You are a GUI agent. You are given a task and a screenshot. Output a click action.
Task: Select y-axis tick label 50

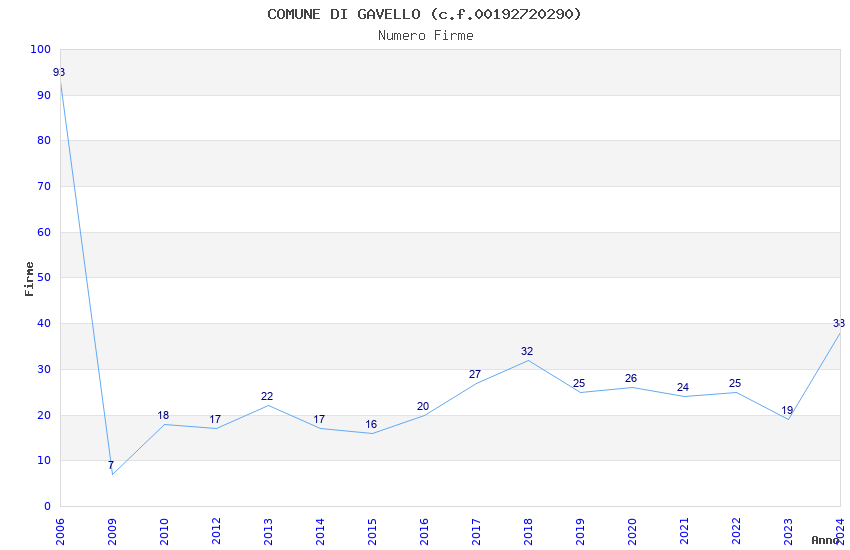44,277
